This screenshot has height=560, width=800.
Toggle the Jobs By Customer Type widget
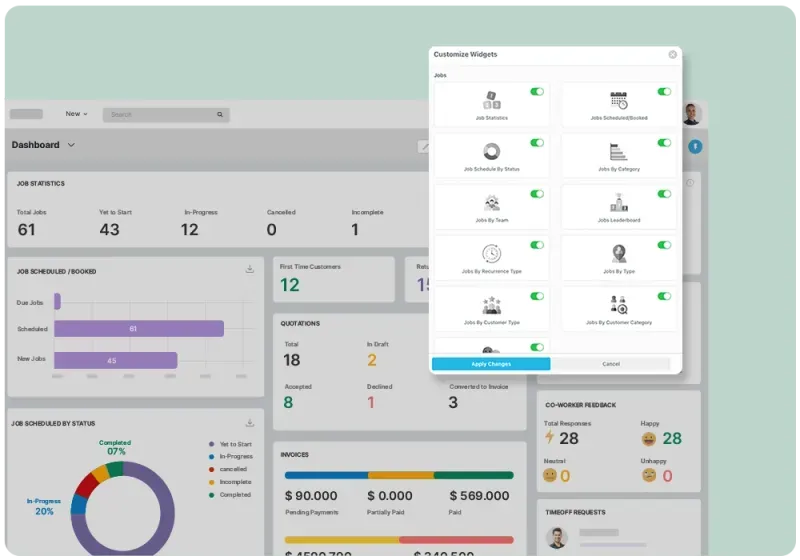pos(537,296)
